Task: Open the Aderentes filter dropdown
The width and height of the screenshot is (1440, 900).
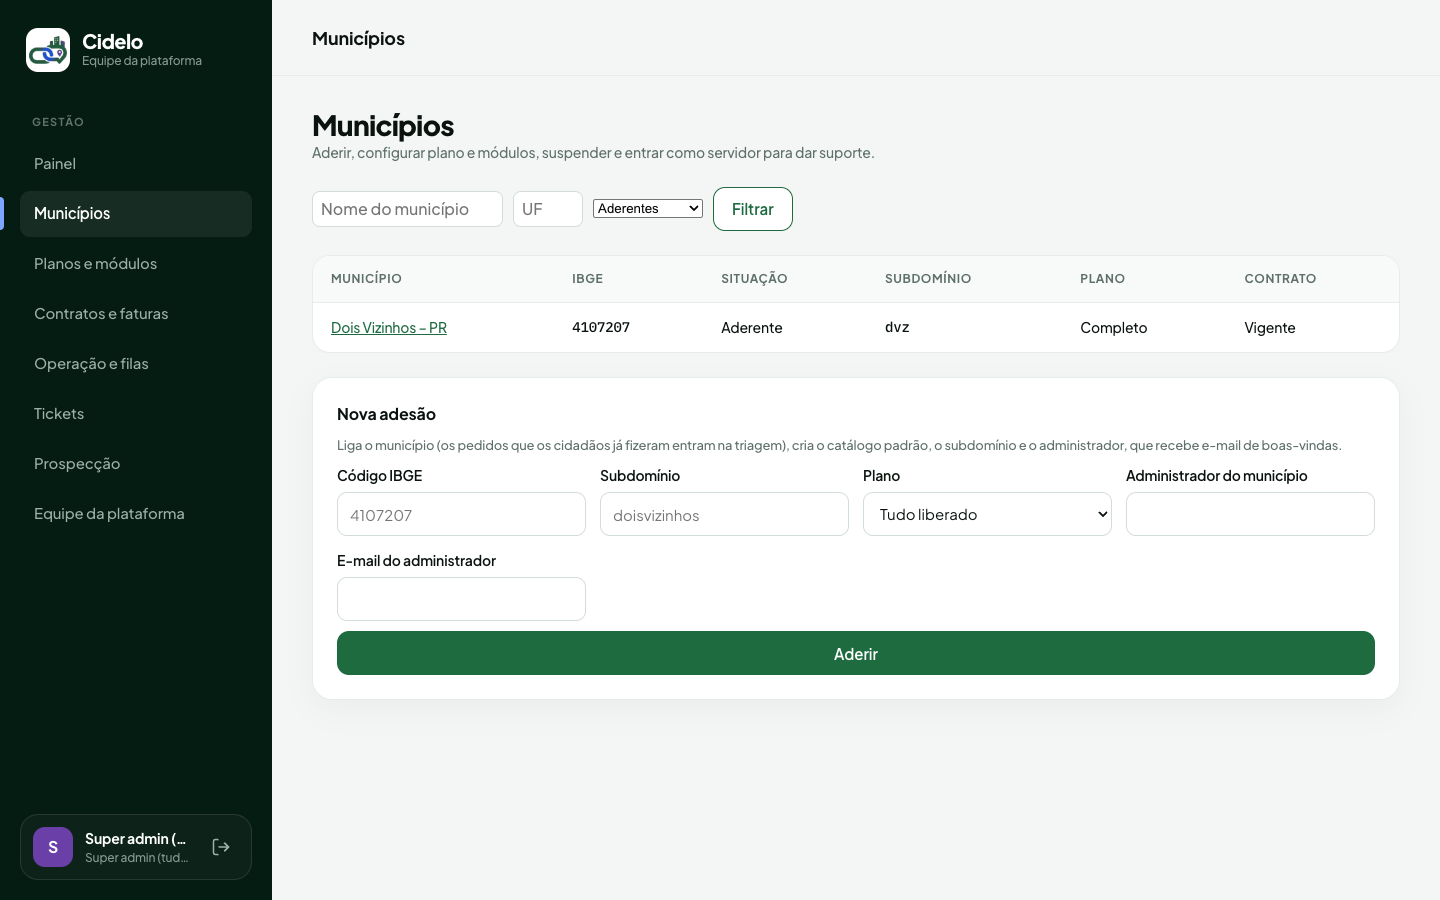Action: click(648, 208)
